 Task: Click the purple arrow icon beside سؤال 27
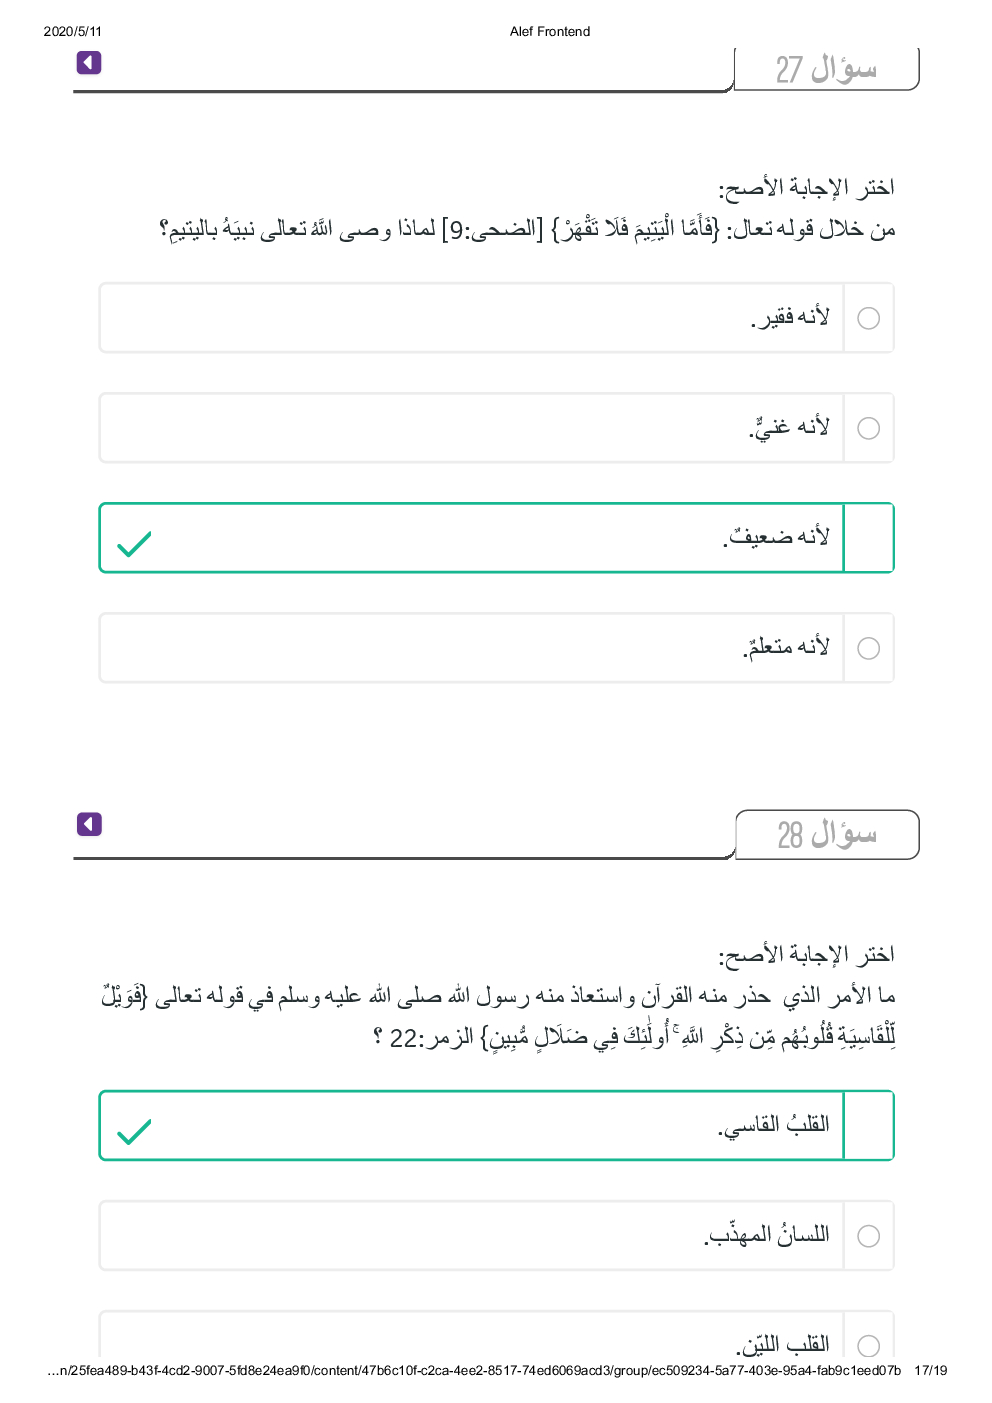click(89, 63)
